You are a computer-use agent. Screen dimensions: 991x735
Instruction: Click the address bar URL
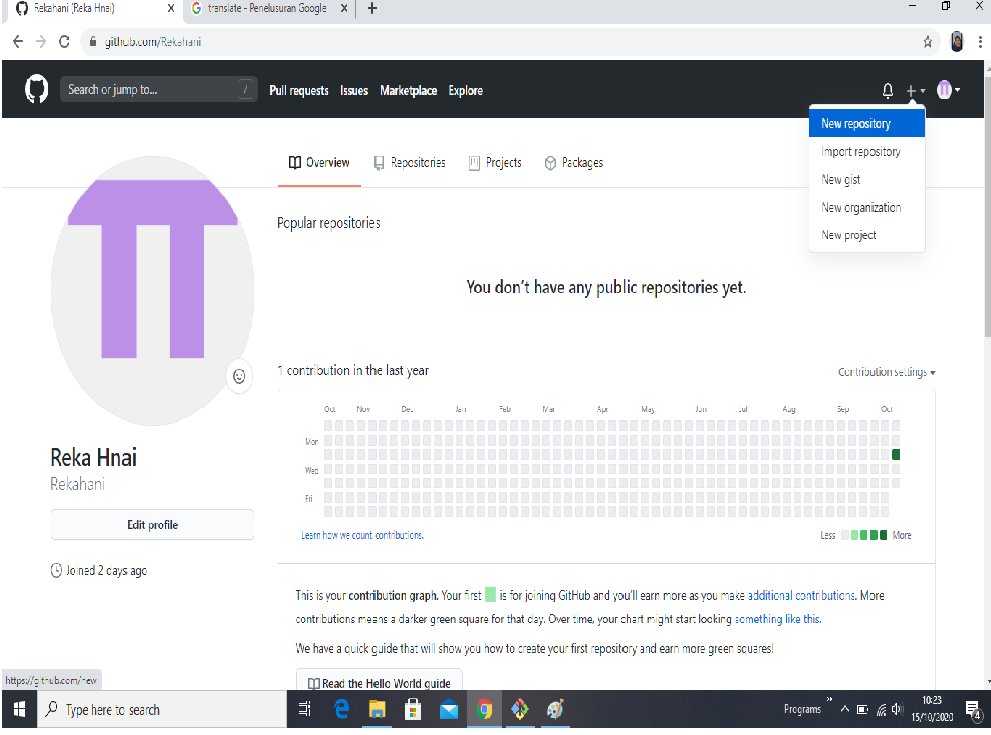click(x=152, y=42)
